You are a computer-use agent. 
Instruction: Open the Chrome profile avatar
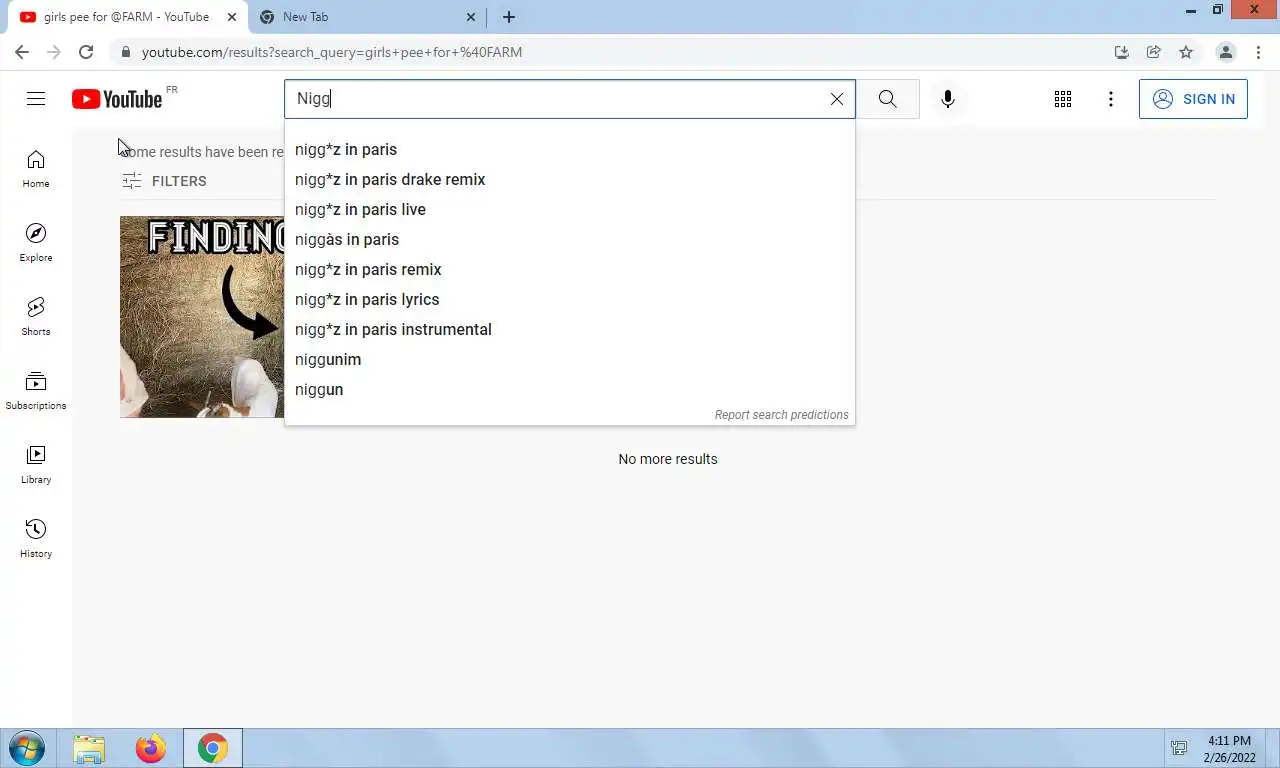point(1225,52)
